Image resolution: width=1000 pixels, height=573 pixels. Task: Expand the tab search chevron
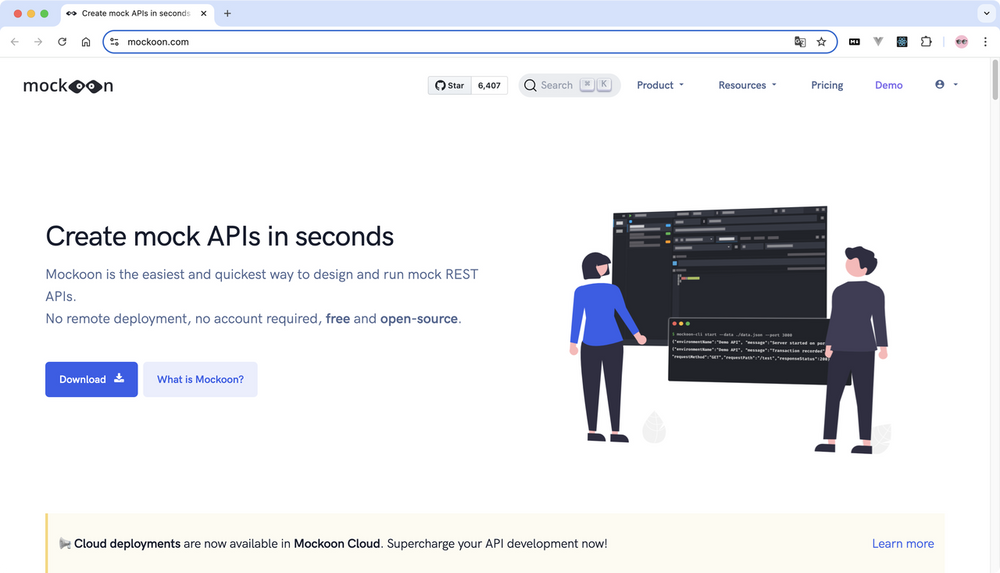(984, 14)
